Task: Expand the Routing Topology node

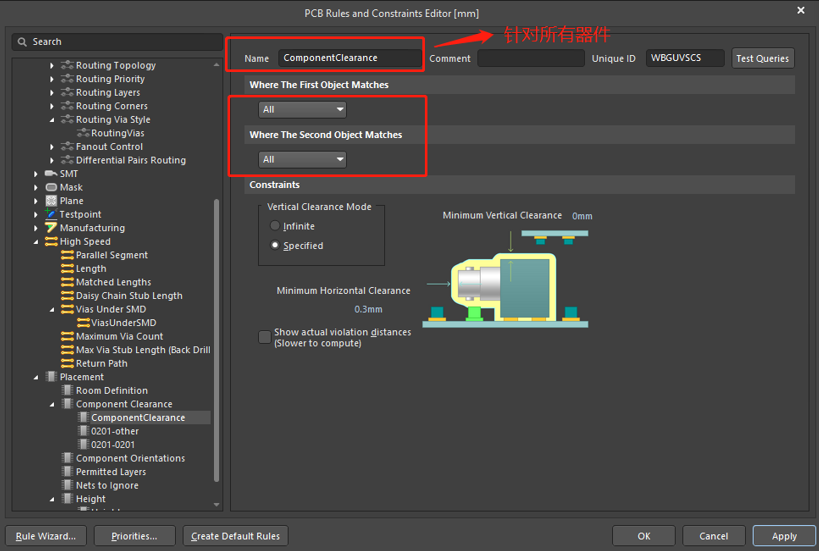Action: pyautogui.click(x=51, y=65)
